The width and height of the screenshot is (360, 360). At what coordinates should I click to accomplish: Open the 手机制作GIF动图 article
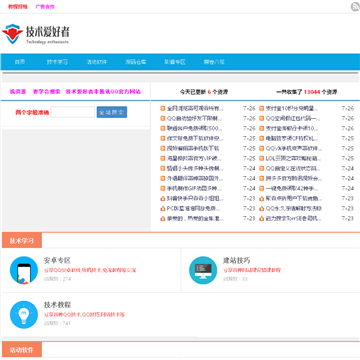[195, 188]
